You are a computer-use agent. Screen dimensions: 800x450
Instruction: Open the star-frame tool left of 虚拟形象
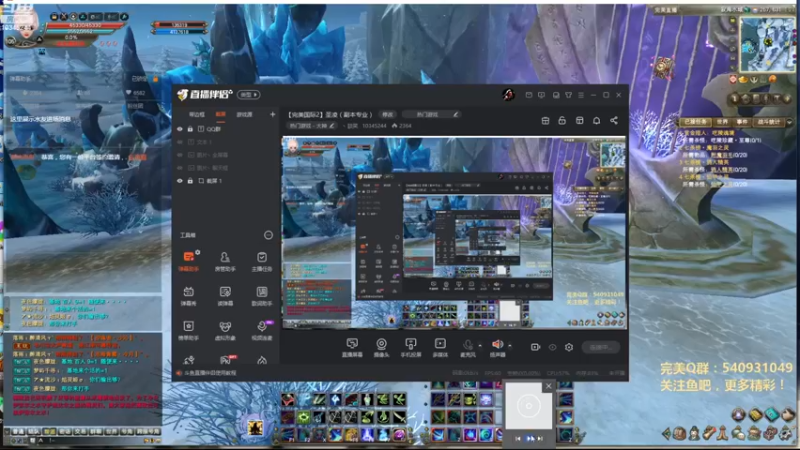pyautogui.click(x=188, y=331)
